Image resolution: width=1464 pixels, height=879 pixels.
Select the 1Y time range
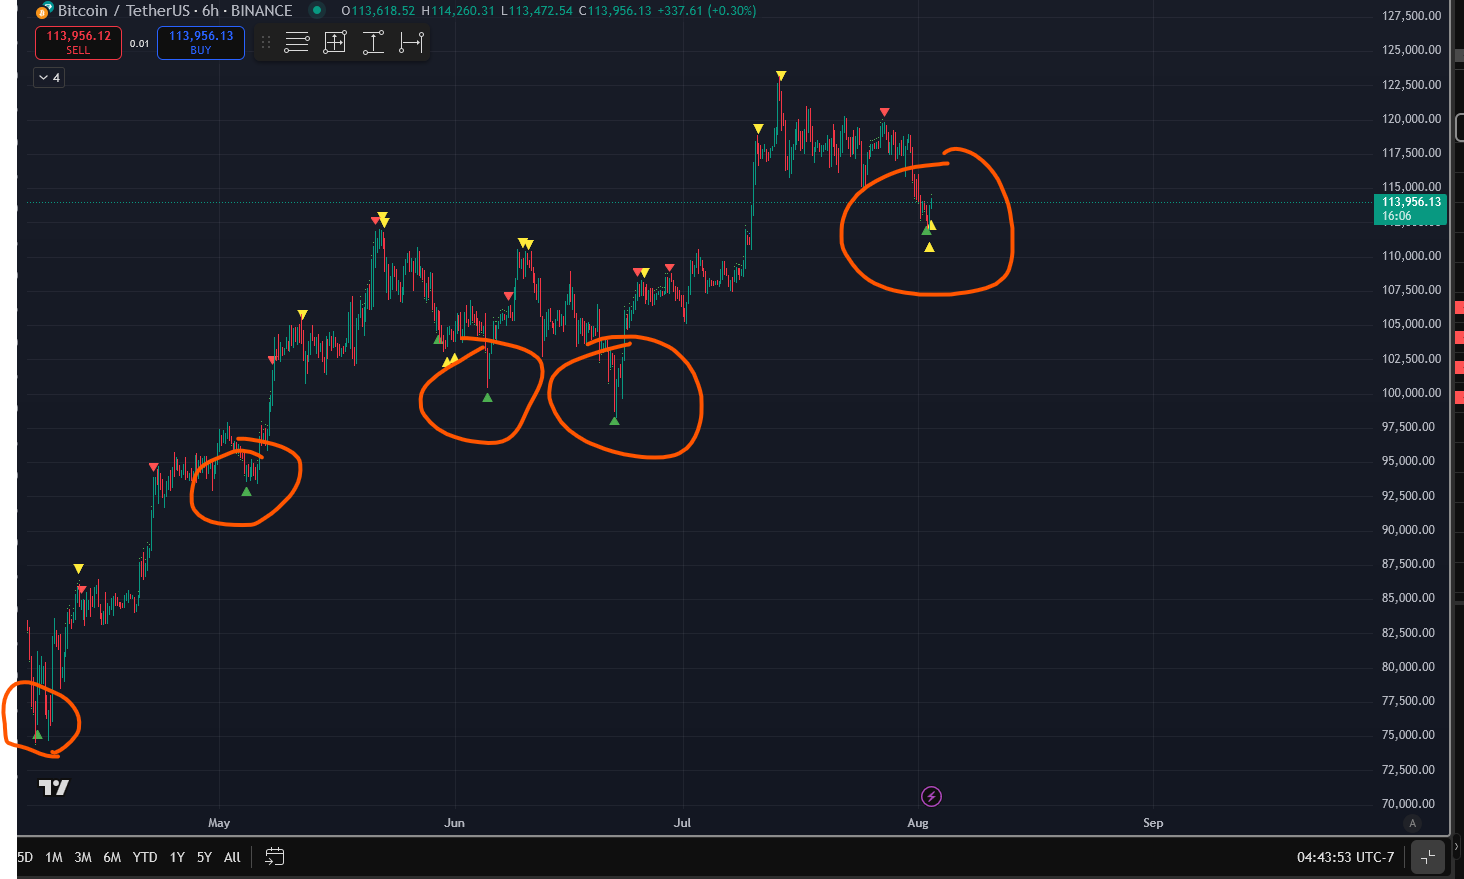[177, 857]
